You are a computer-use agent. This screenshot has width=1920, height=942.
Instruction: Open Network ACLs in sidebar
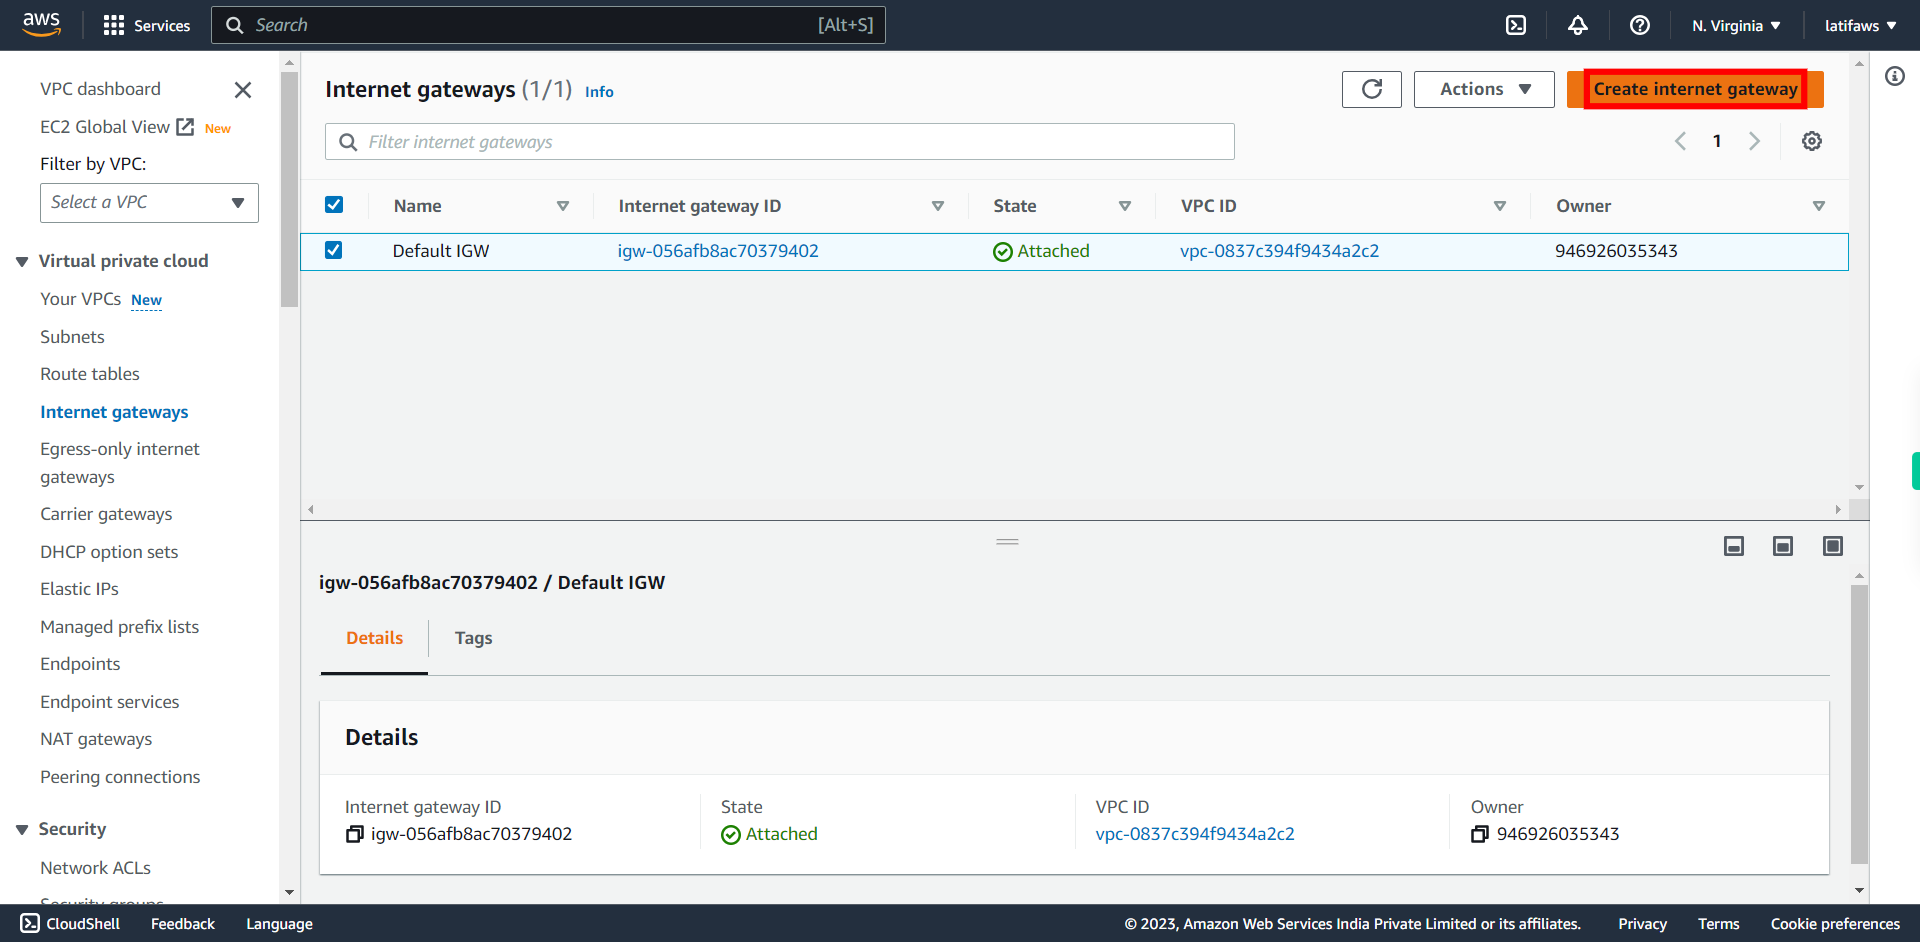click(95, 868)
